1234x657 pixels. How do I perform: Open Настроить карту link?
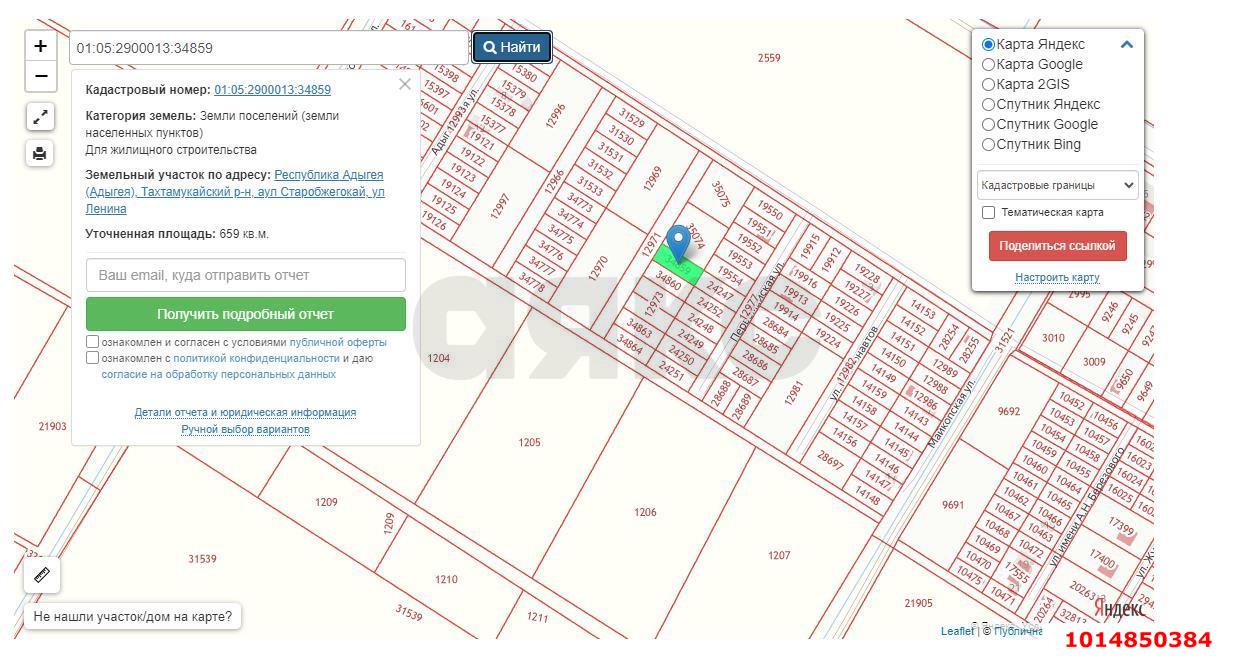pos(1057,278)
